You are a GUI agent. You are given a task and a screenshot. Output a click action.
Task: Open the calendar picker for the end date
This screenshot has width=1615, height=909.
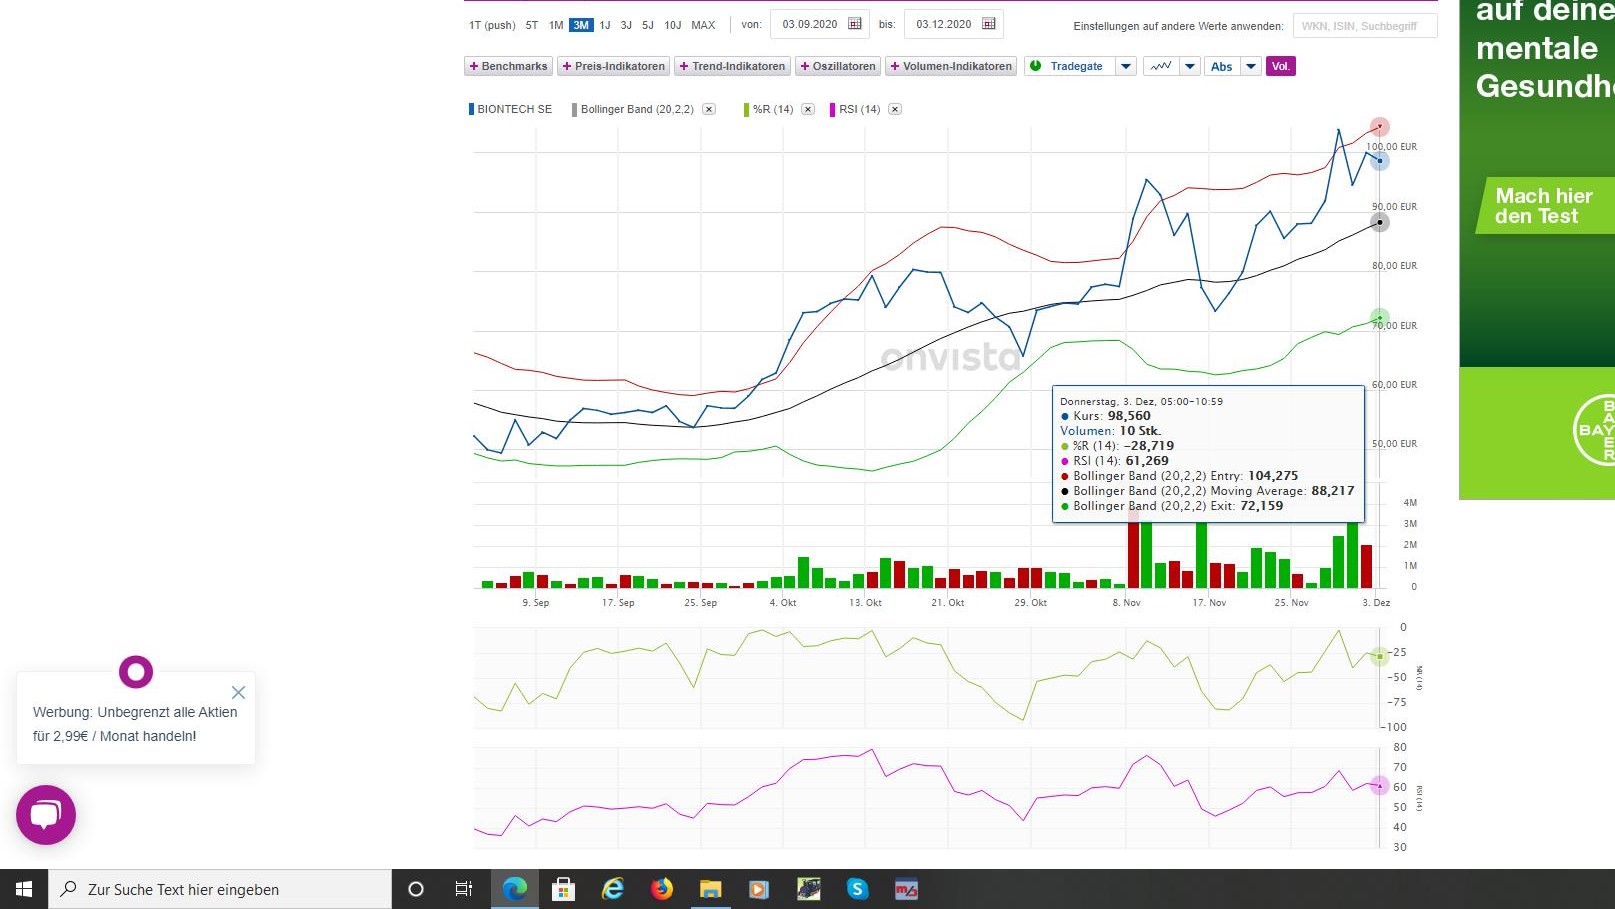pyautogui.click(x=989, y=24)
